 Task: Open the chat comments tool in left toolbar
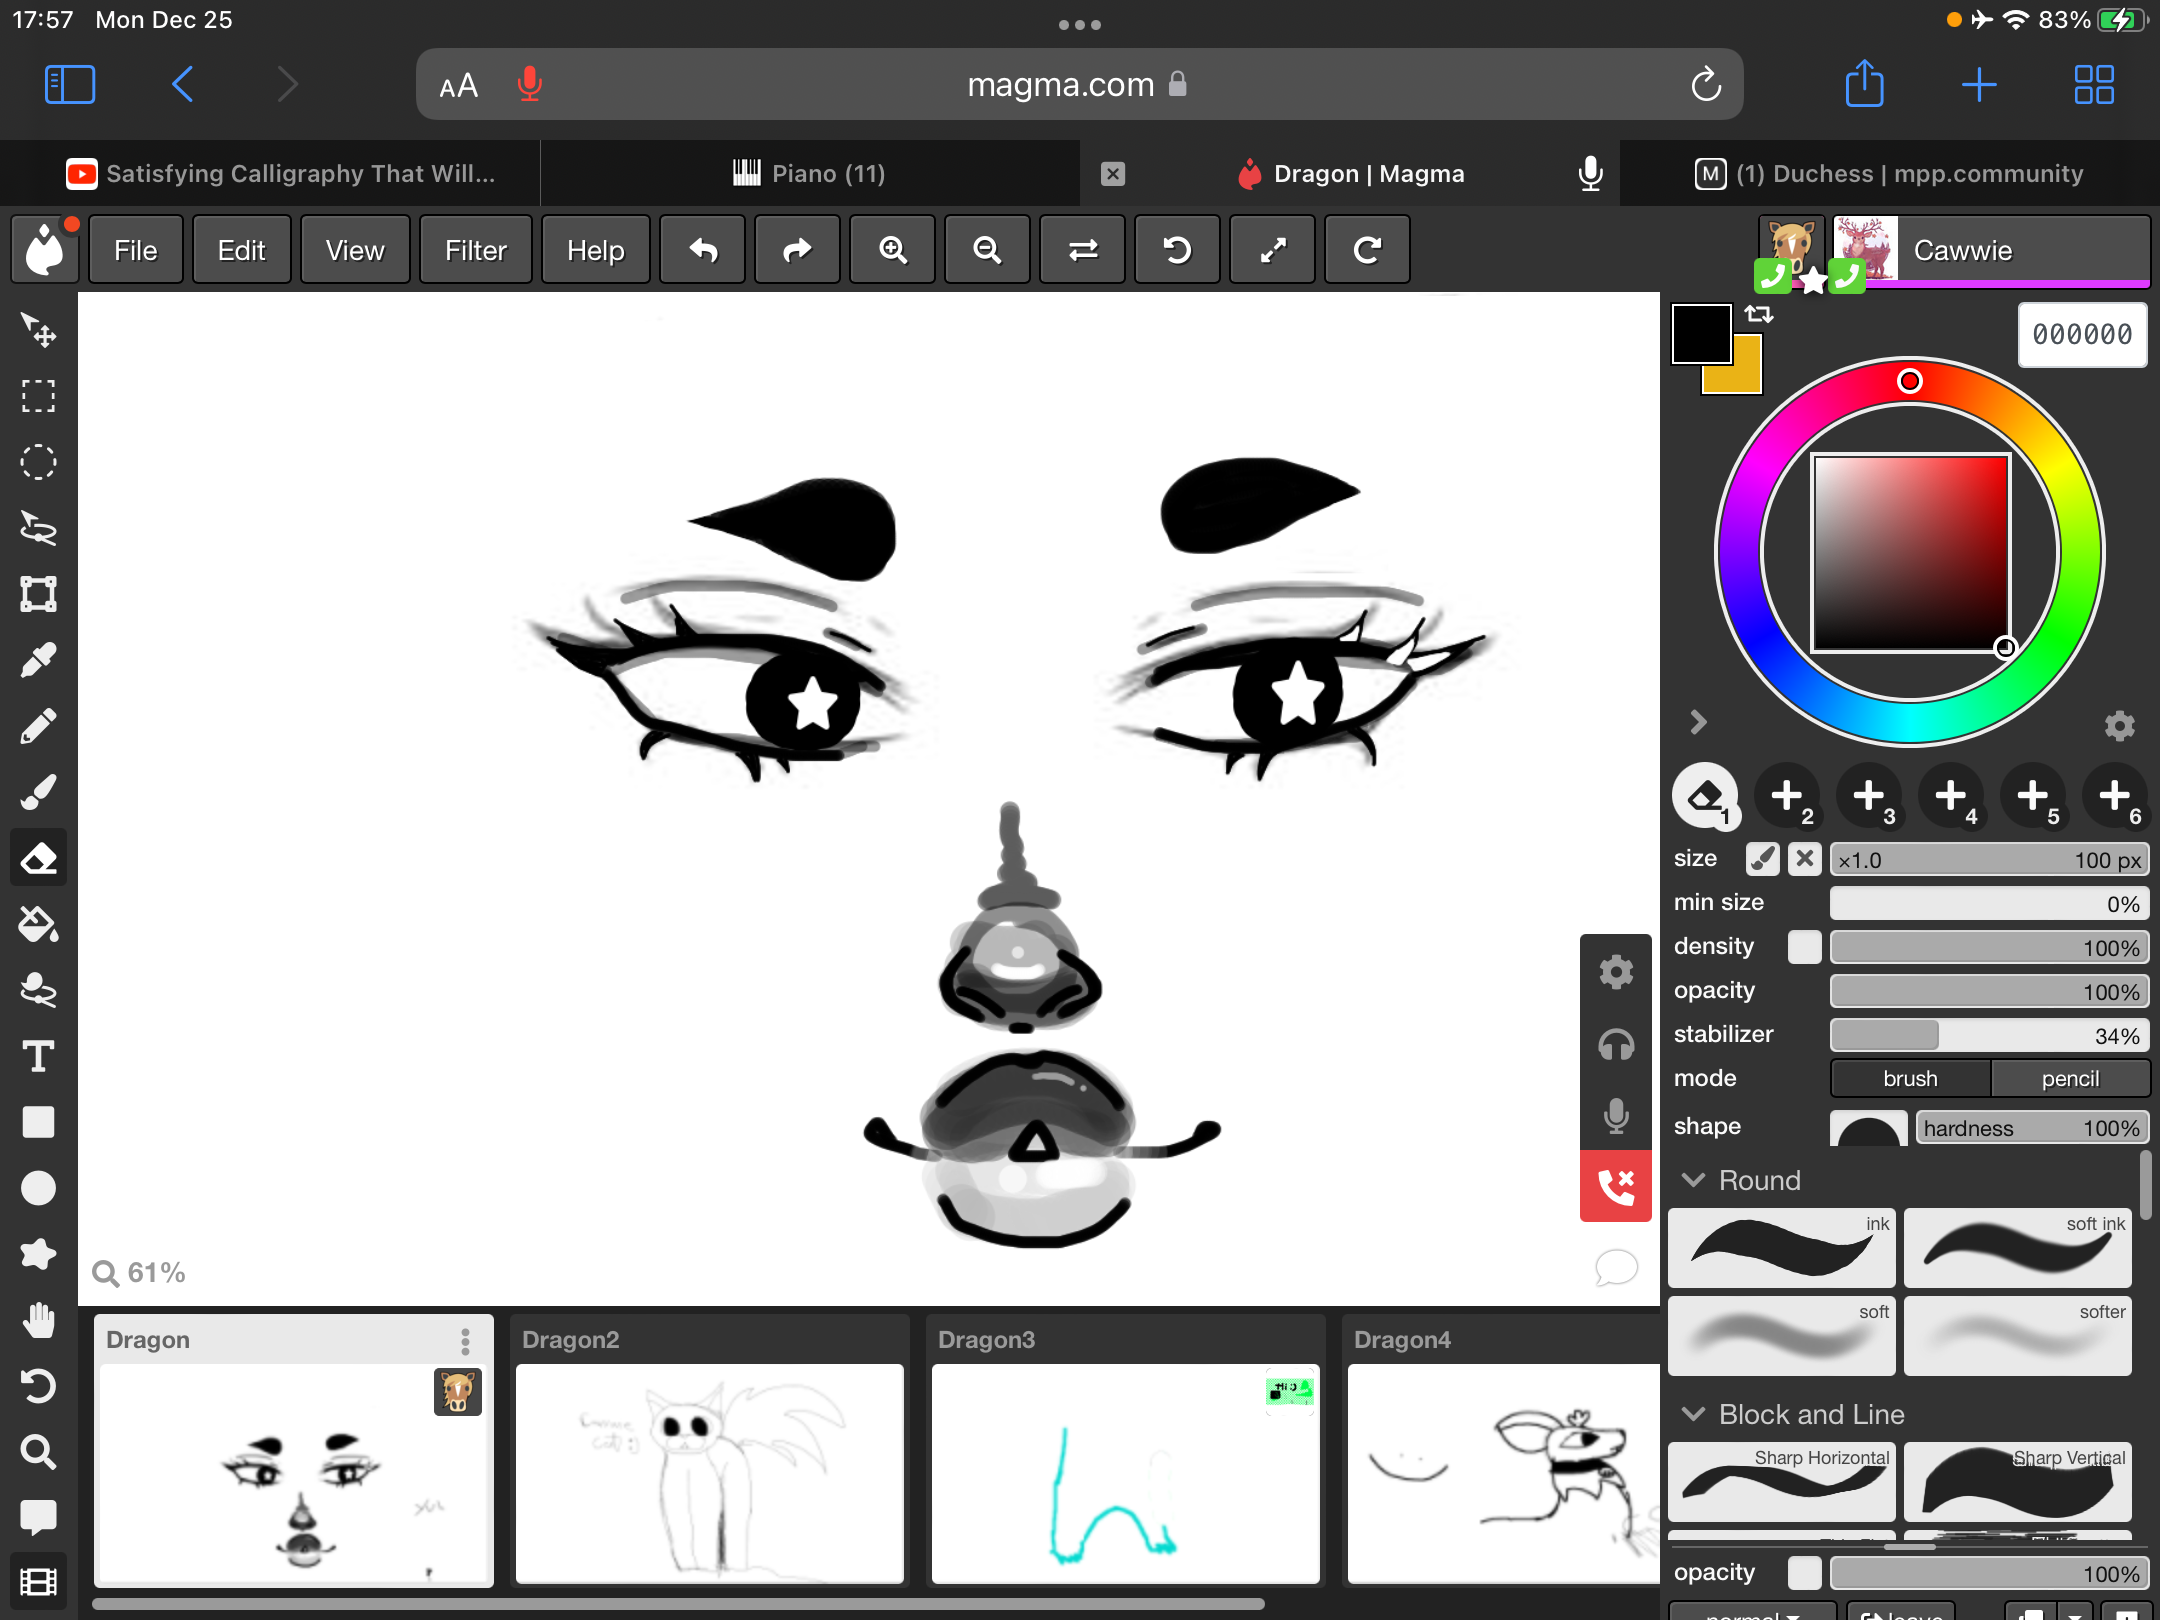(x=39, y=1518)
